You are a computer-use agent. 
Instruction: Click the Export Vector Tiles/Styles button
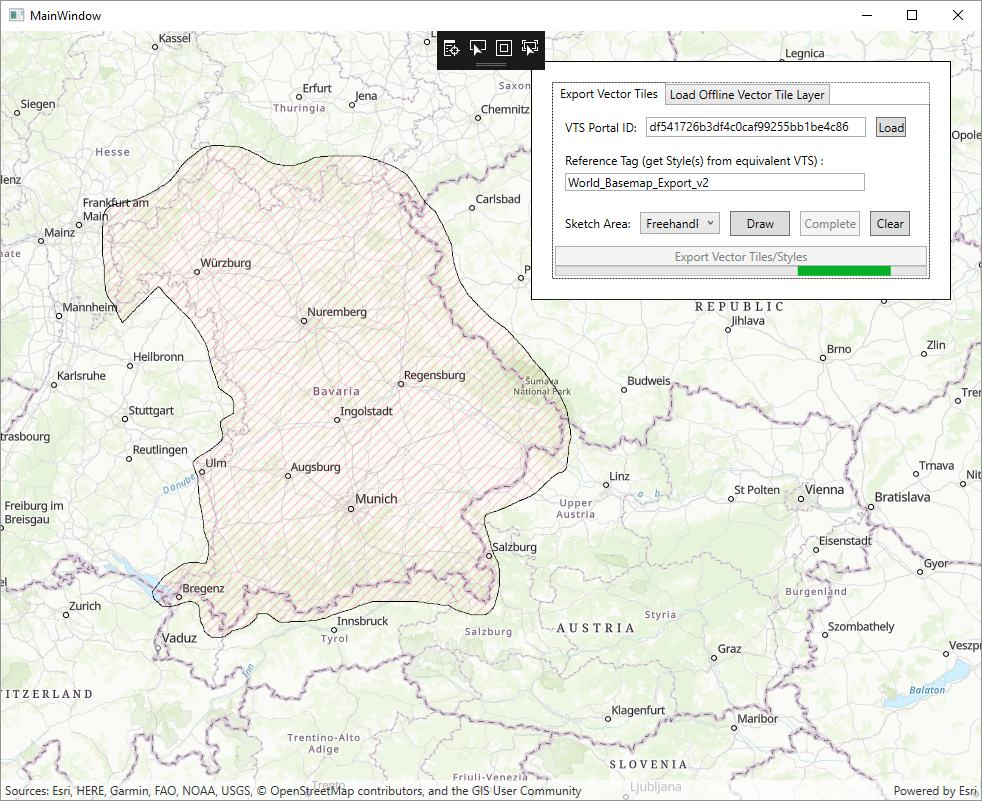[x=741, y=256]
